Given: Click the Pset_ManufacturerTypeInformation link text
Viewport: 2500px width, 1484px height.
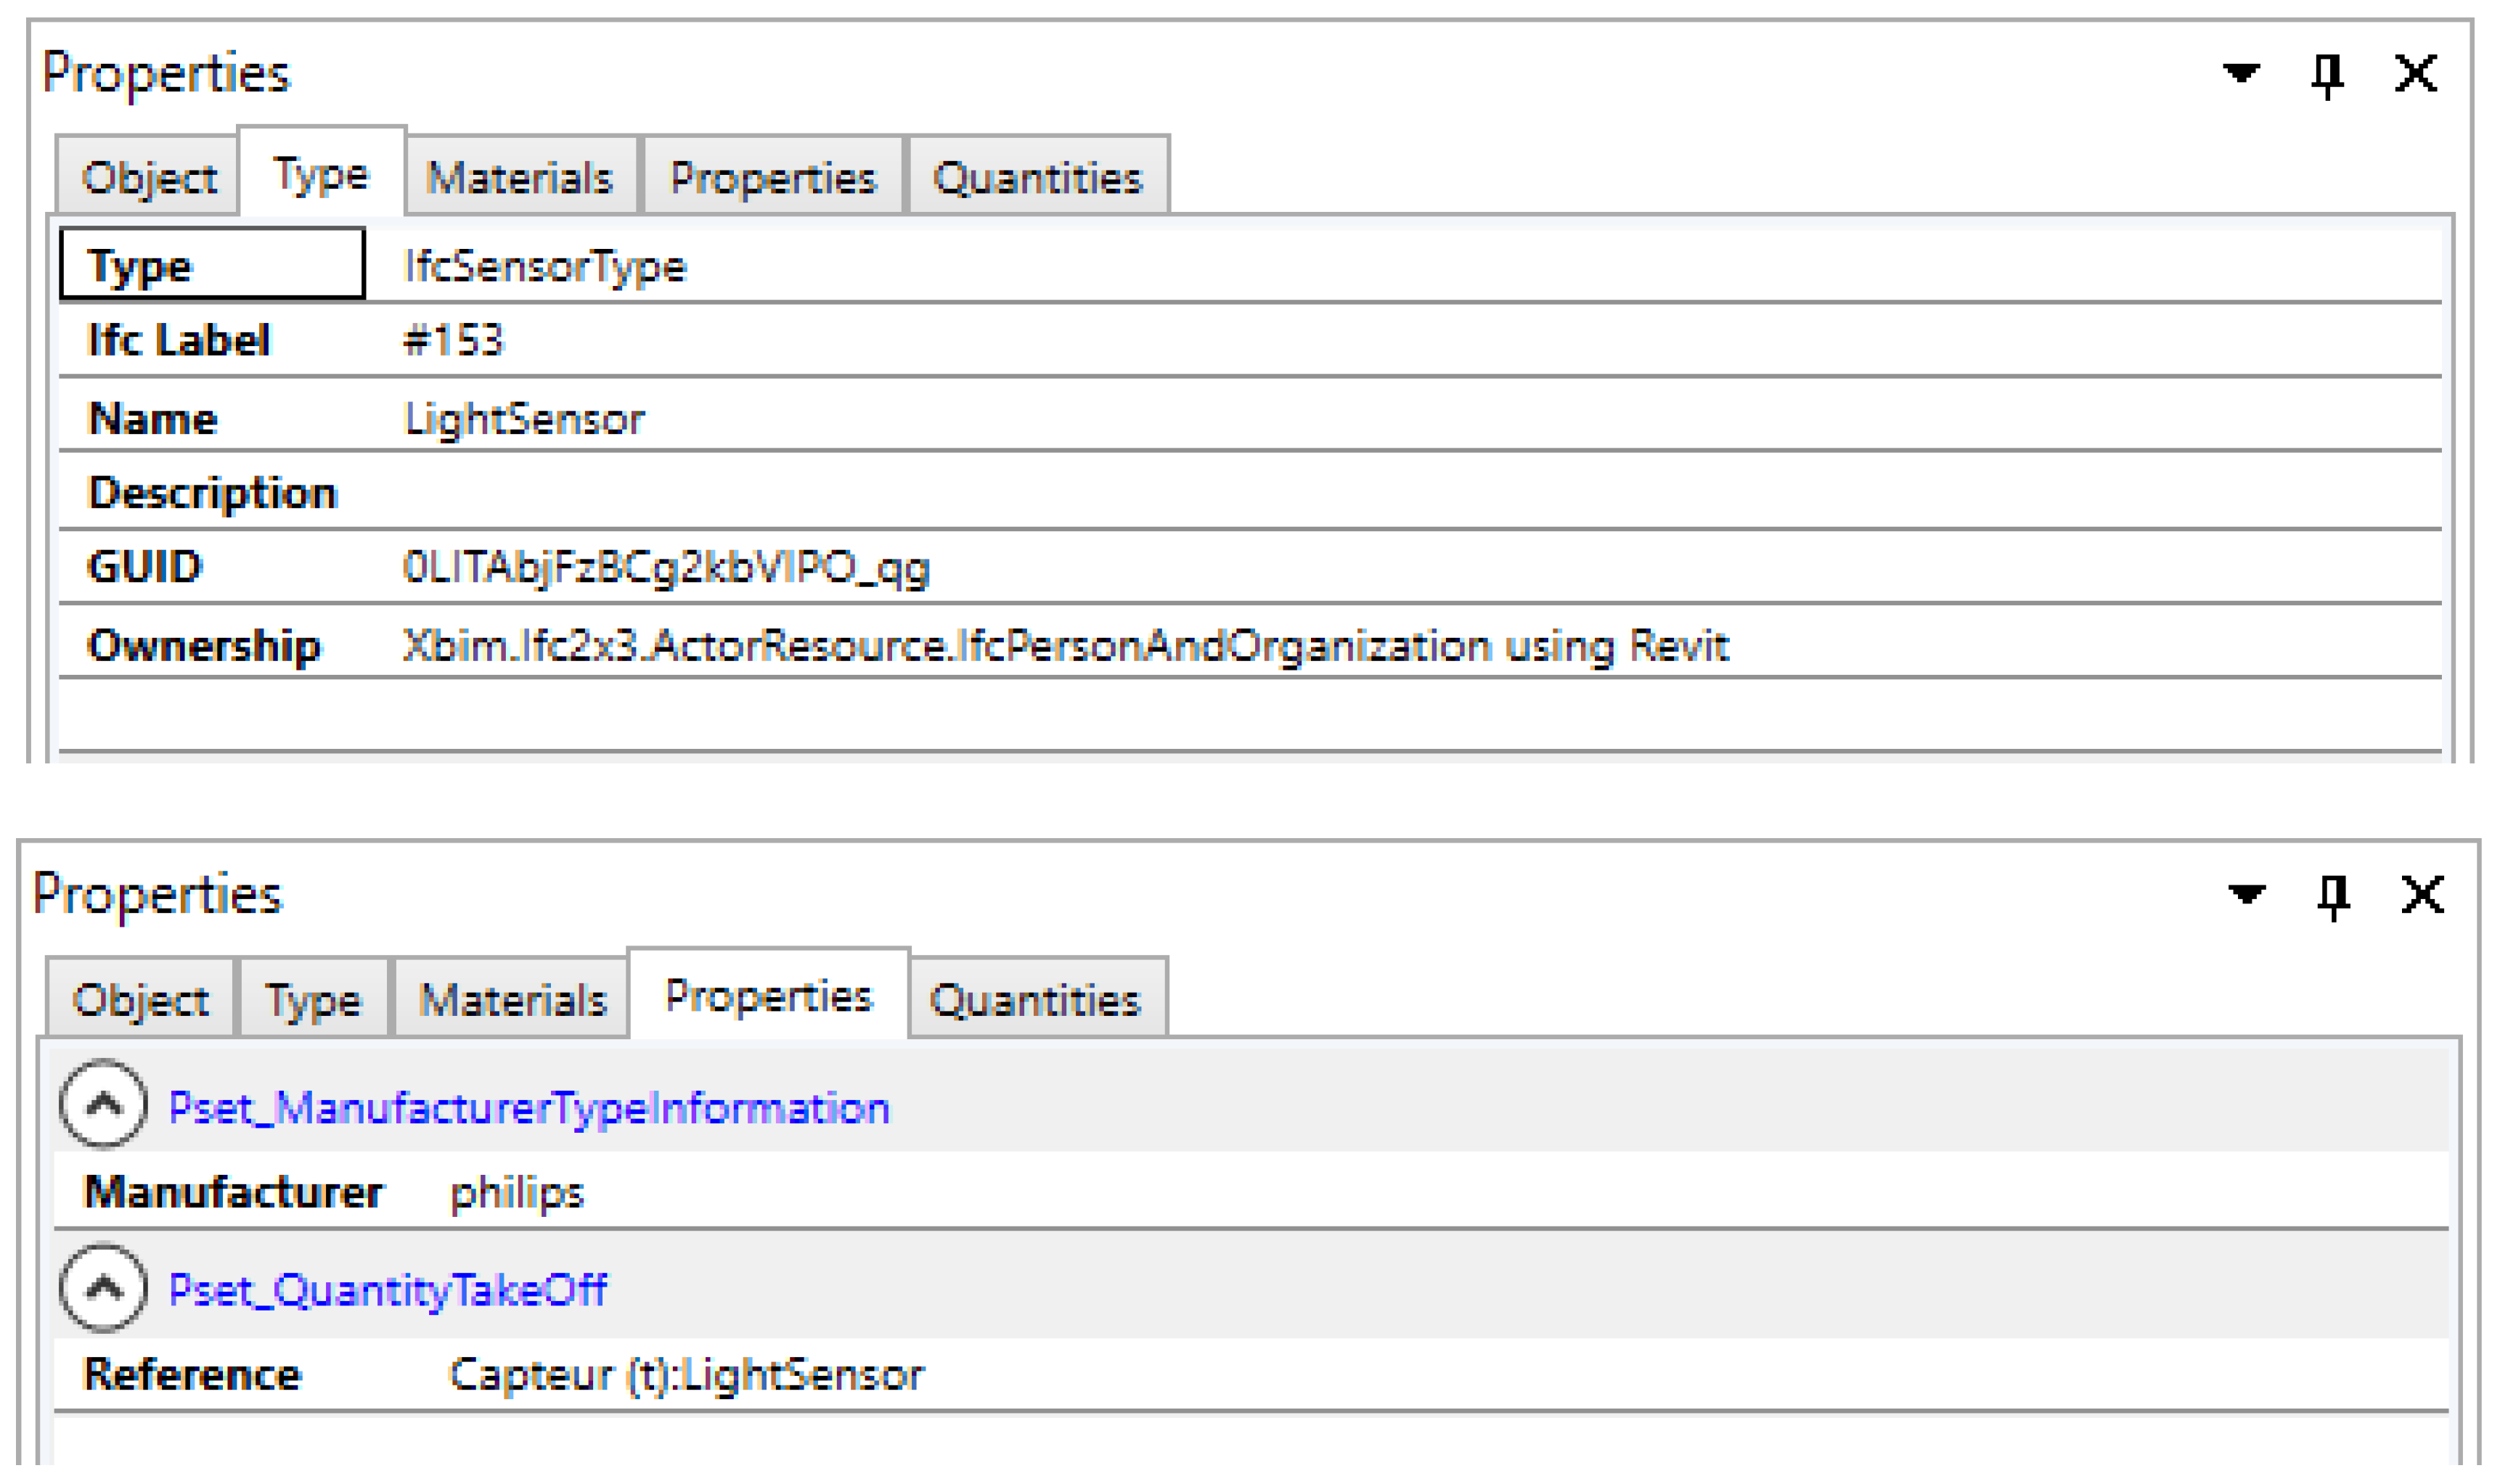Looking at the screenshot, I should [529, 1109].
